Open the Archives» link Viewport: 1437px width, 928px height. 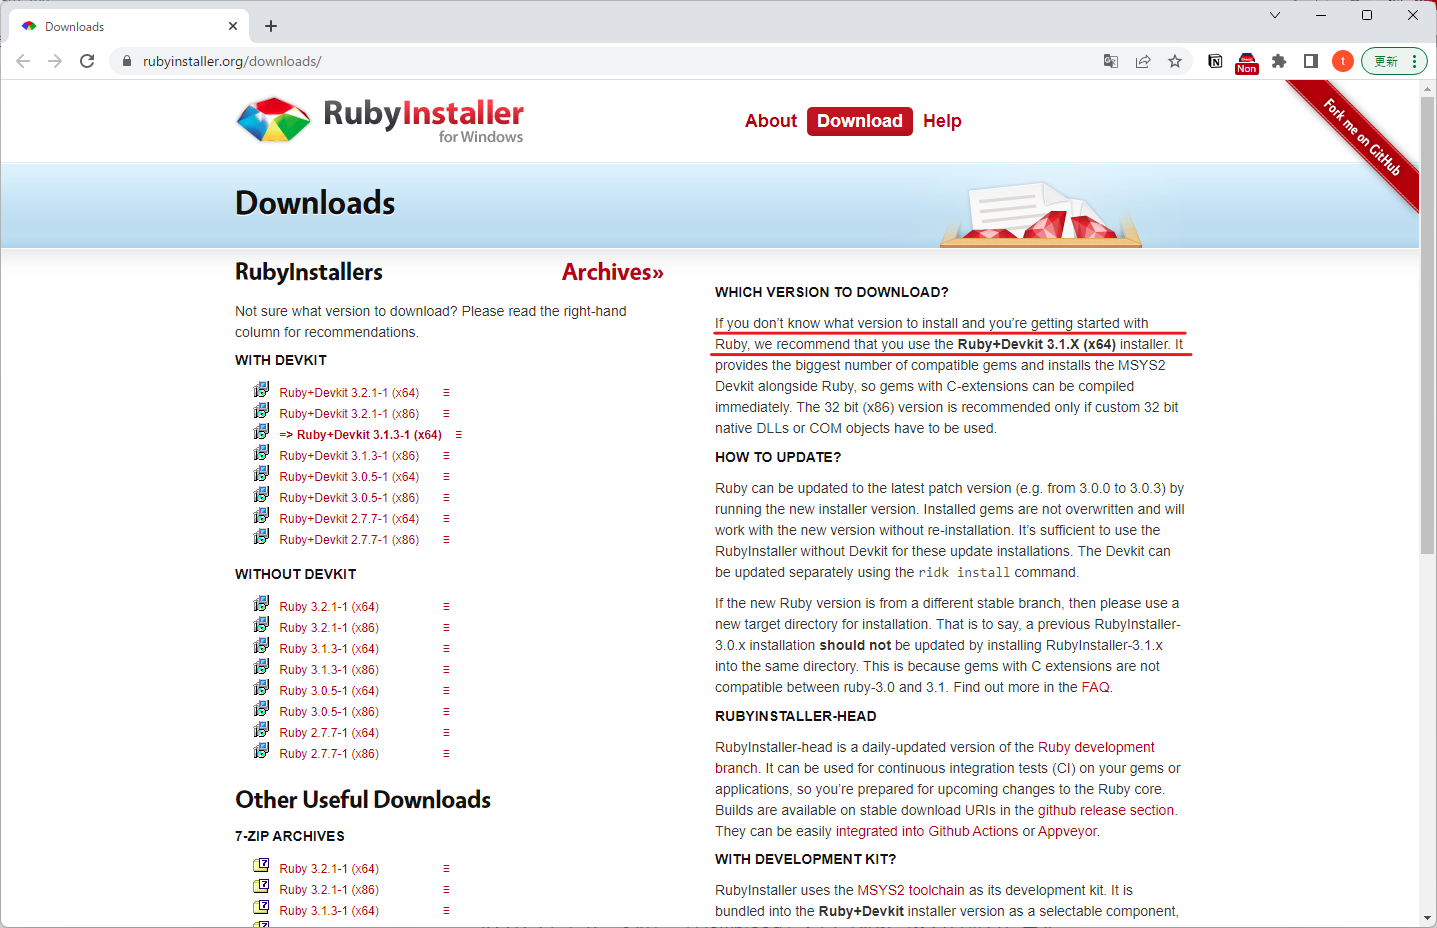[612, 271]
